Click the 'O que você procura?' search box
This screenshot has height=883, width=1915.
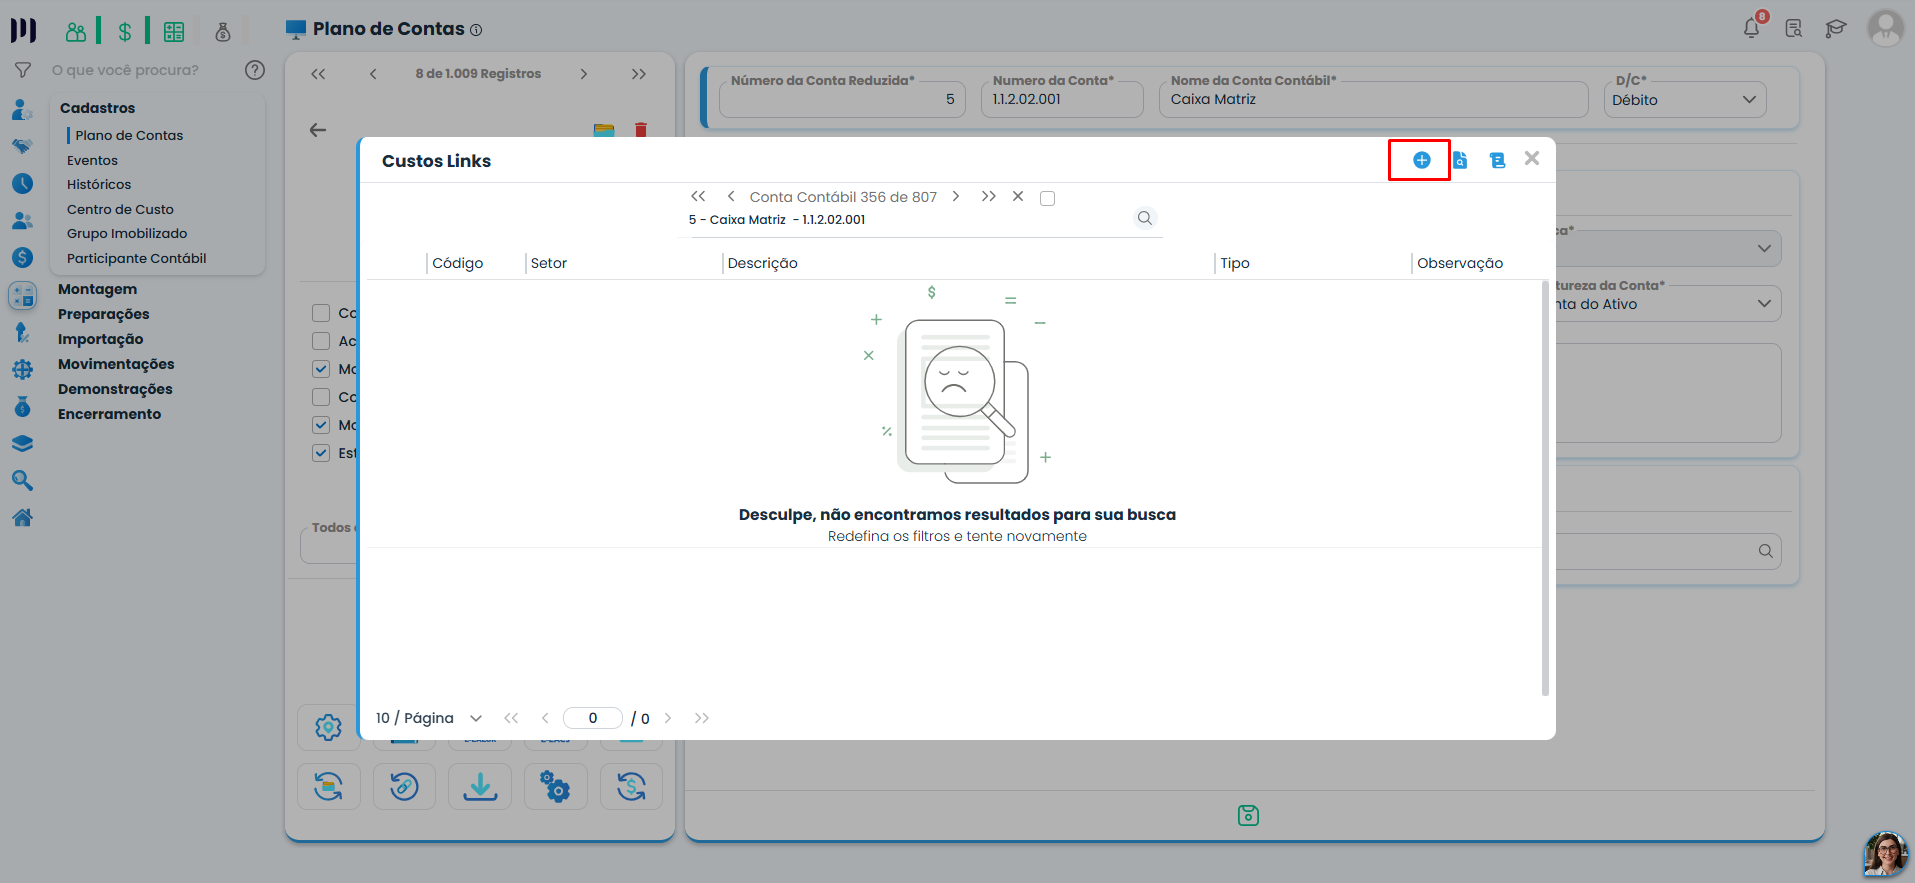click(126, 70)
